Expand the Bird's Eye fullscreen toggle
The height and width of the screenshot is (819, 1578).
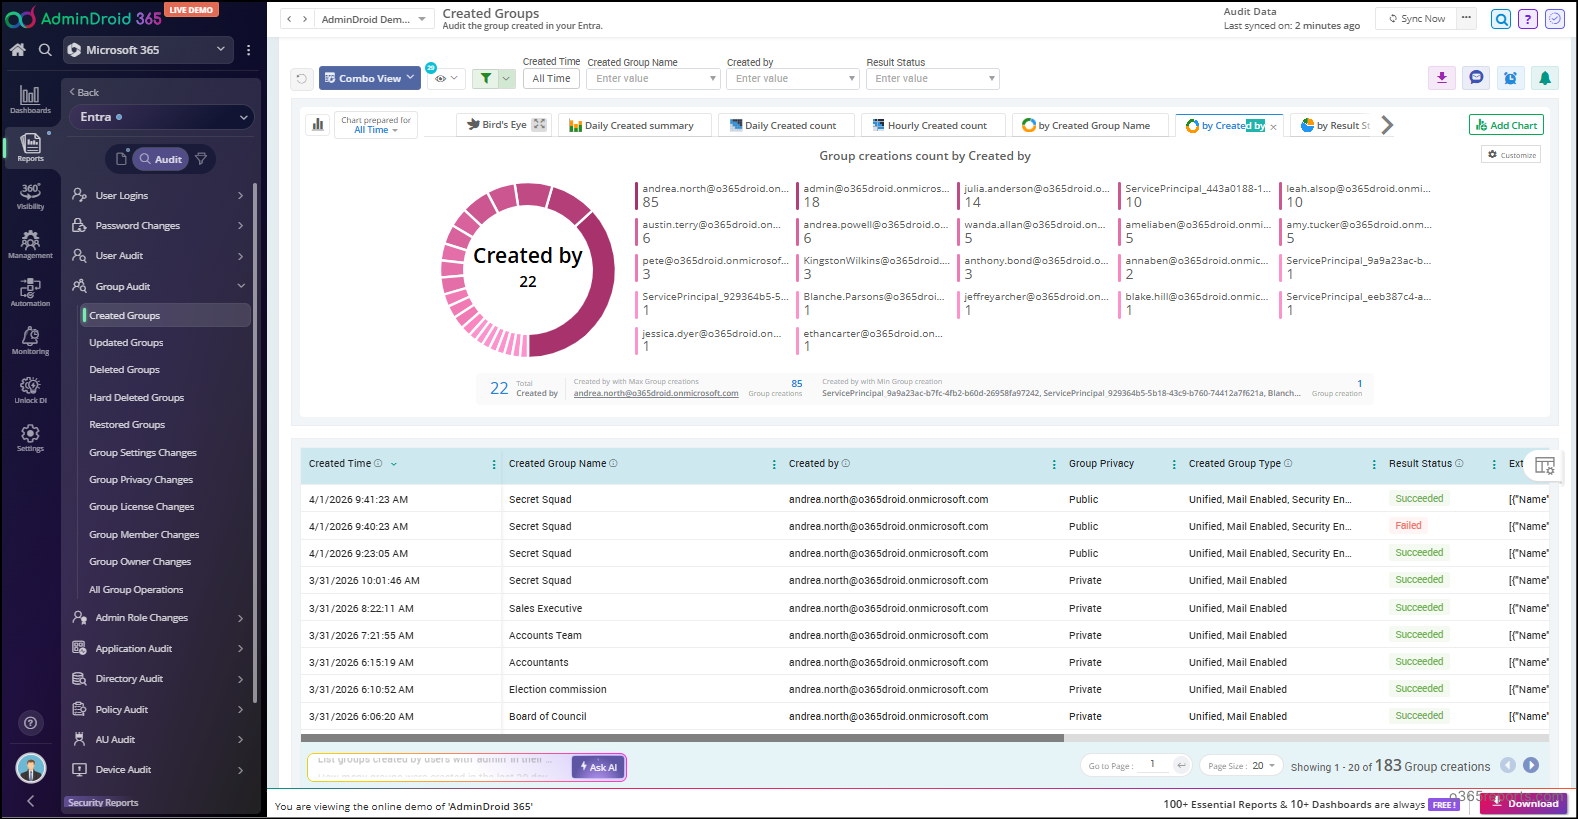(539, 124)
